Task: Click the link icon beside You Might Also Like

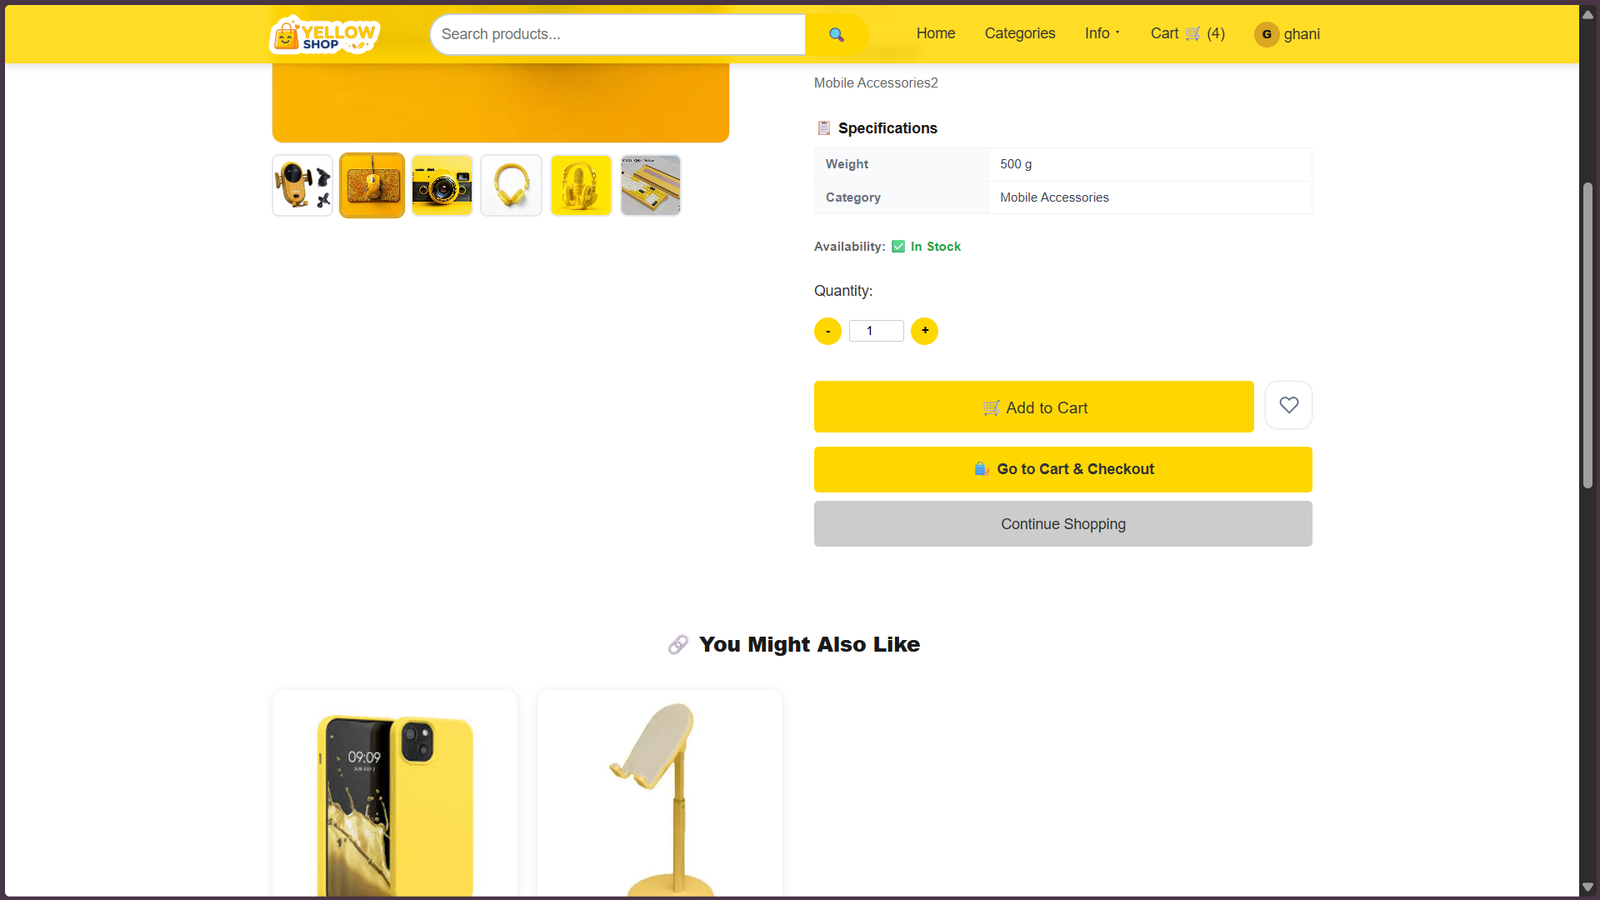Action: pos(678,645)
